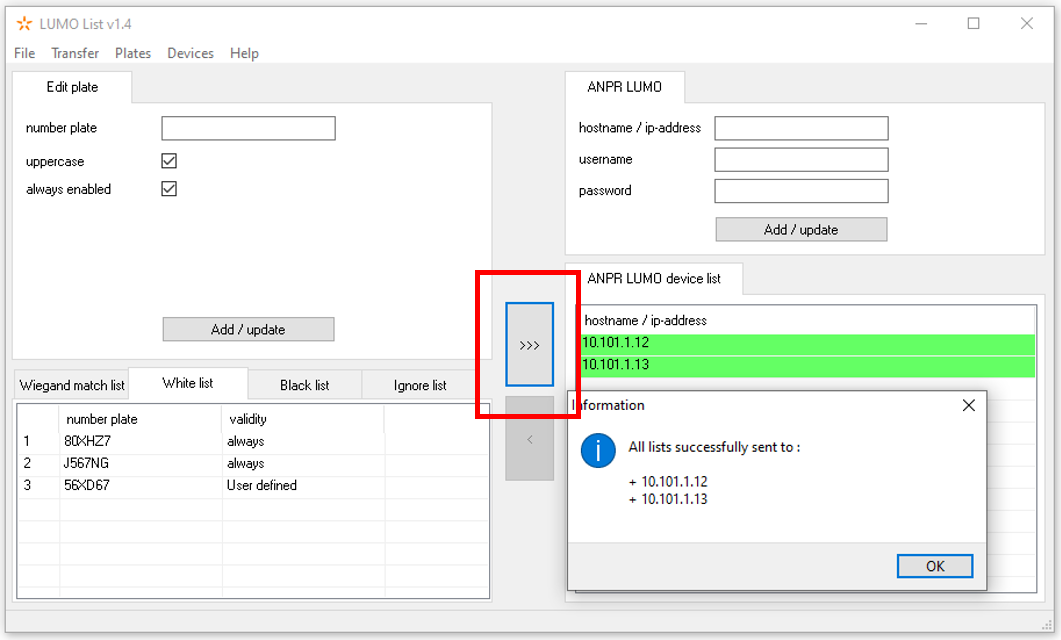Select plate 80XHZ7 in the white list

coord(87,441)
